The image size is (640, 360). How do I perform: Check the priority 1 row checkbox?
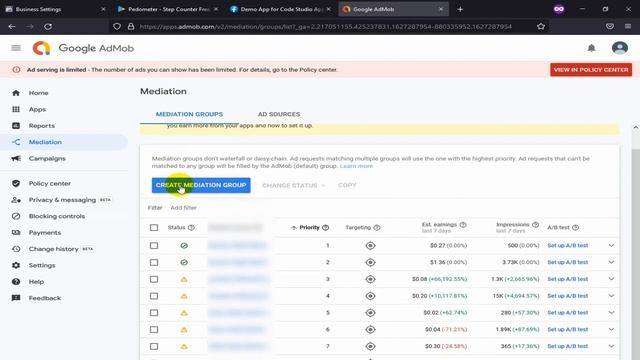click(x=154, y=246)
